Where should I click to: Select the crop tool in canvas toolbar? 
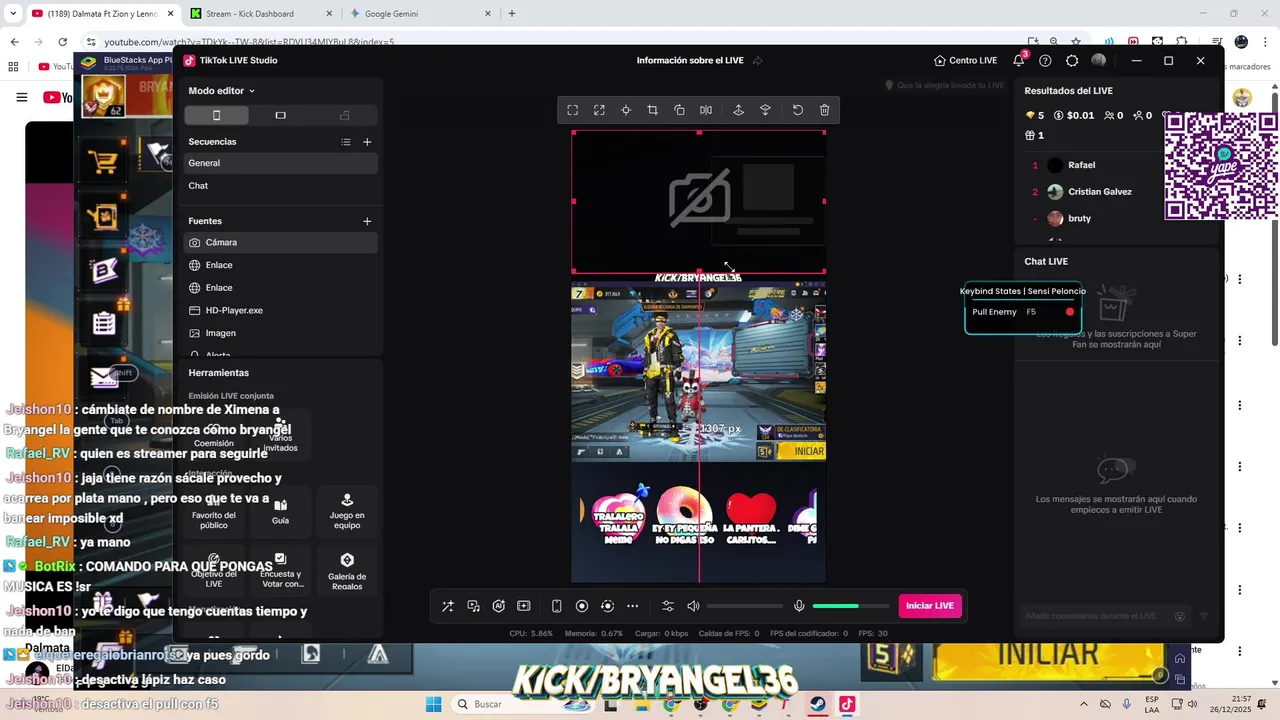tap(652, 110)
